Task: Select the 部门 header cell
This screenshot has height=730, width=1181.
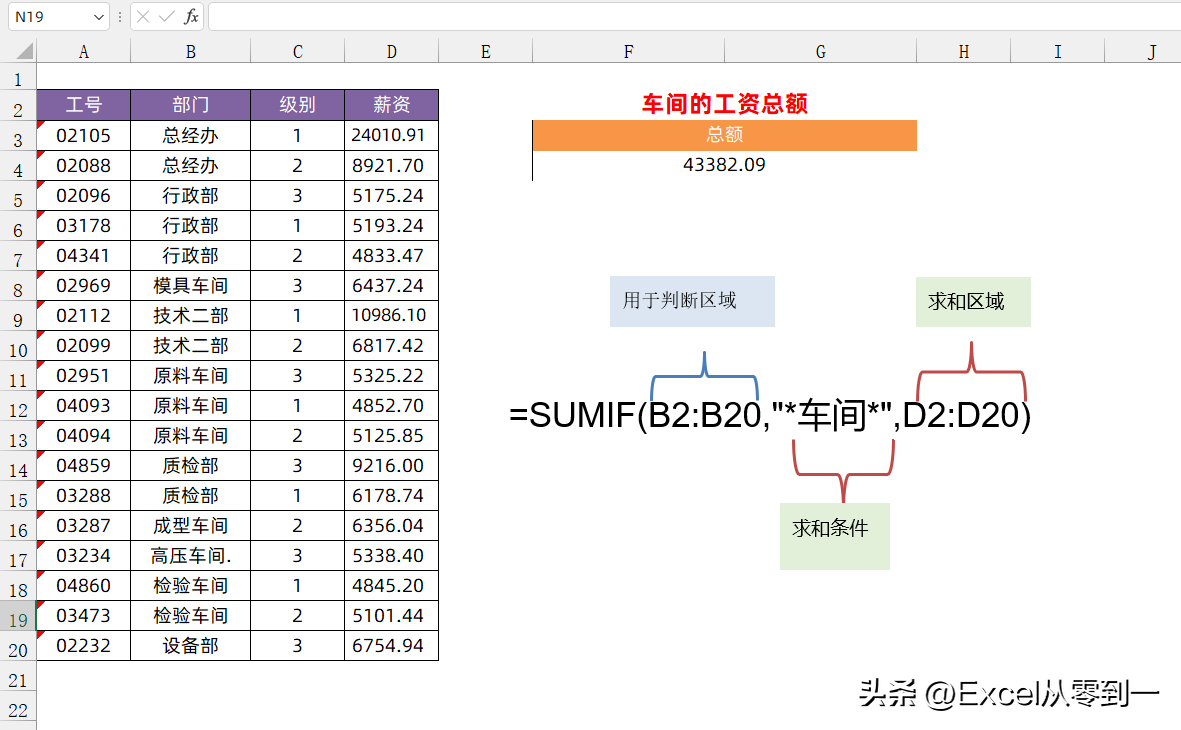Action: click(190, 105)
